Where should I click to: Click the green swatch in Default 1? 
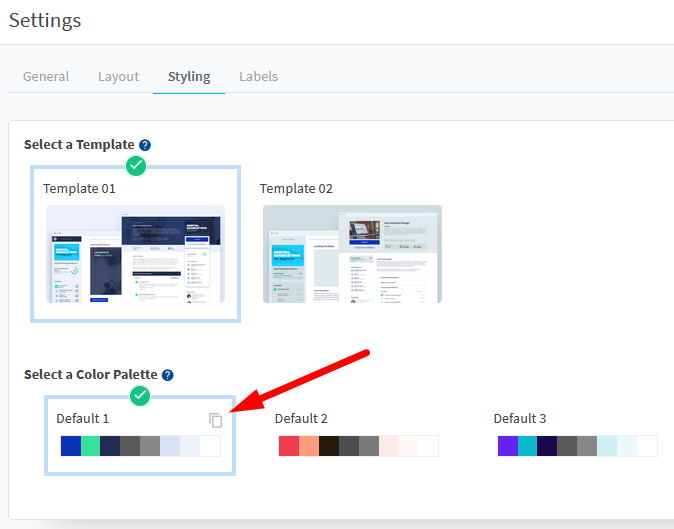click(91, 446)
